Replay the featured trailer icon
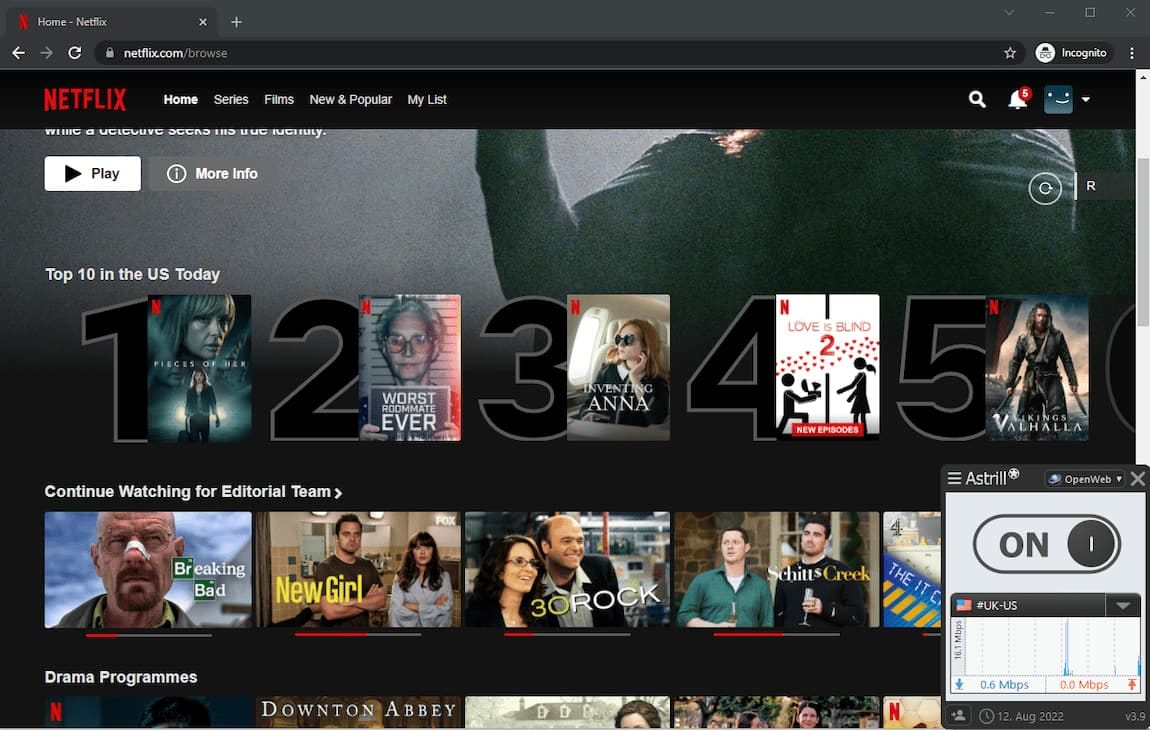 coord(1044,189)
